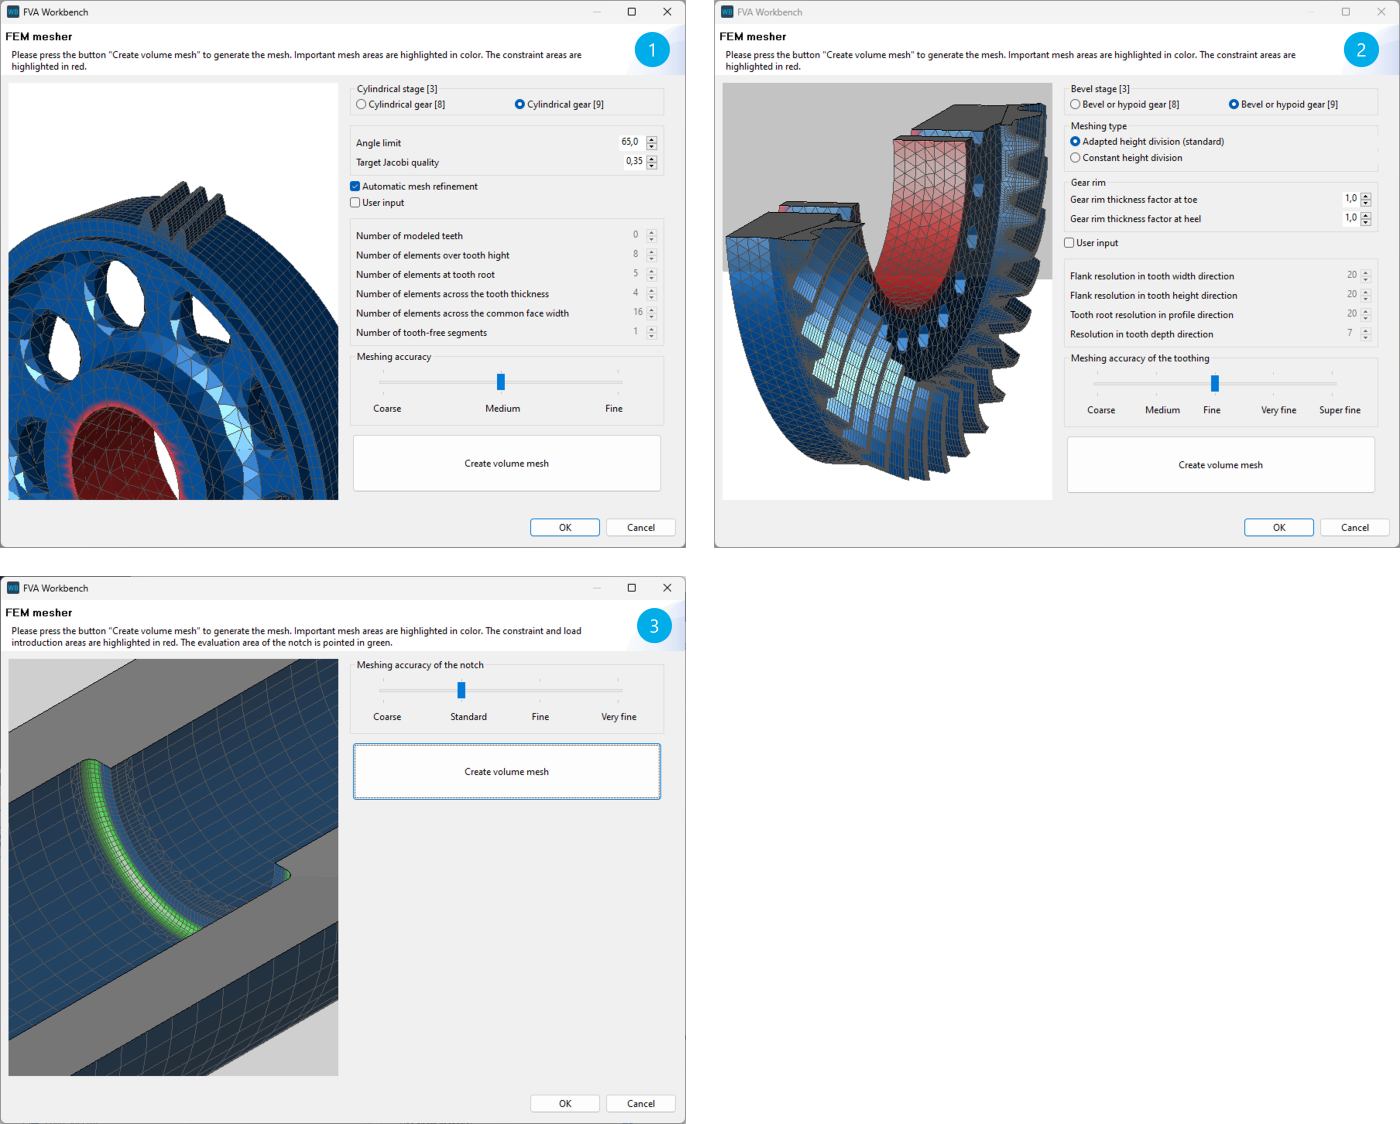Image resolution: width=1400 pixels, height=1124 pixels.
Task: Set notch meshing accuracy to "Fine"
Action: 540,690
